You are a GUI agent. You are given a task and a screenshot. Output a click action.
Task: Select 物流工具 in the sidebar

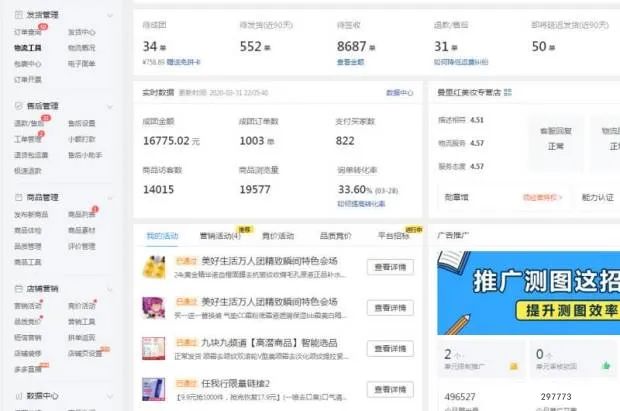28,48
